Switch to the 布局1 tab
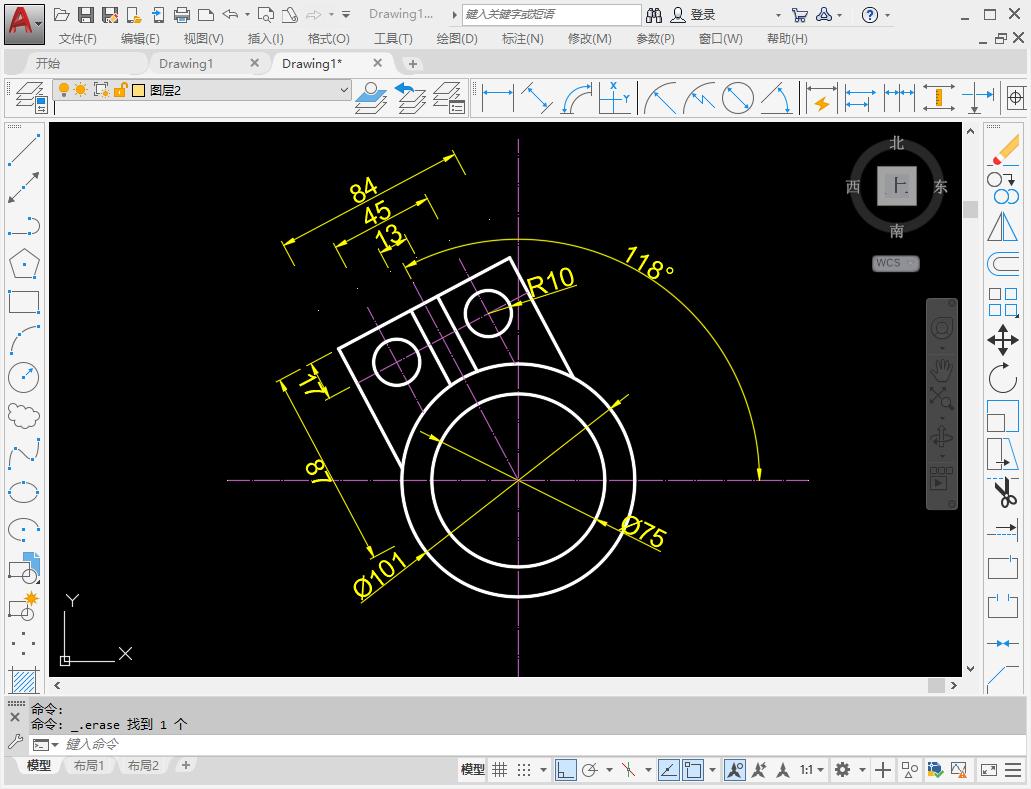This screenshot has width=1031, height=789. pyautogui.click(x=89, y=765)
